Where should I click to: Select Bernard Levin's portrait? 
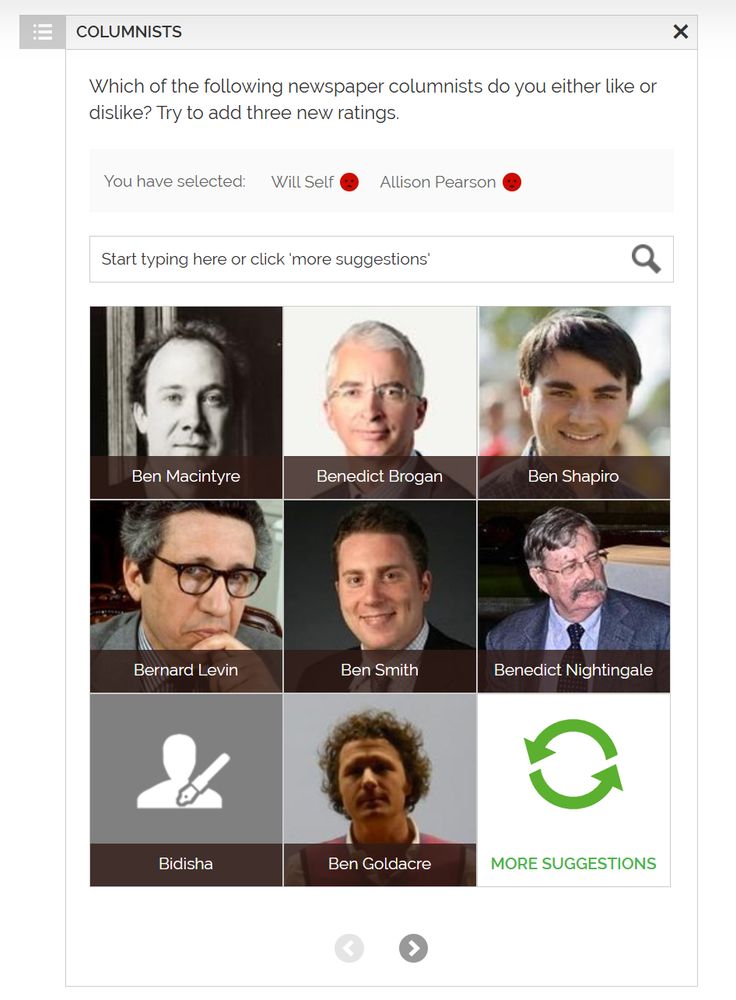(x=186, y=596)
